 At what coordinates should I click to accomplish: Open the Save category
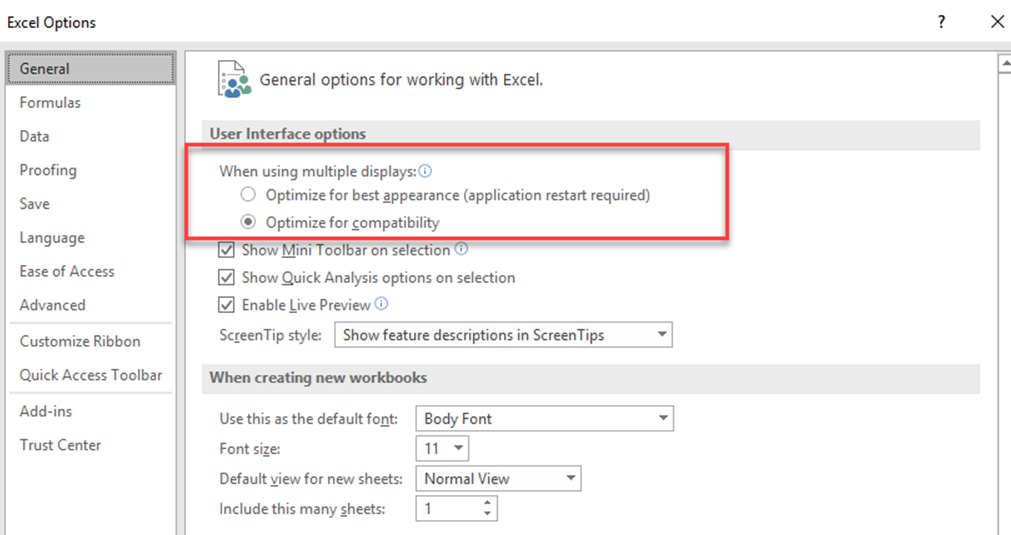[x=91, y=204]
